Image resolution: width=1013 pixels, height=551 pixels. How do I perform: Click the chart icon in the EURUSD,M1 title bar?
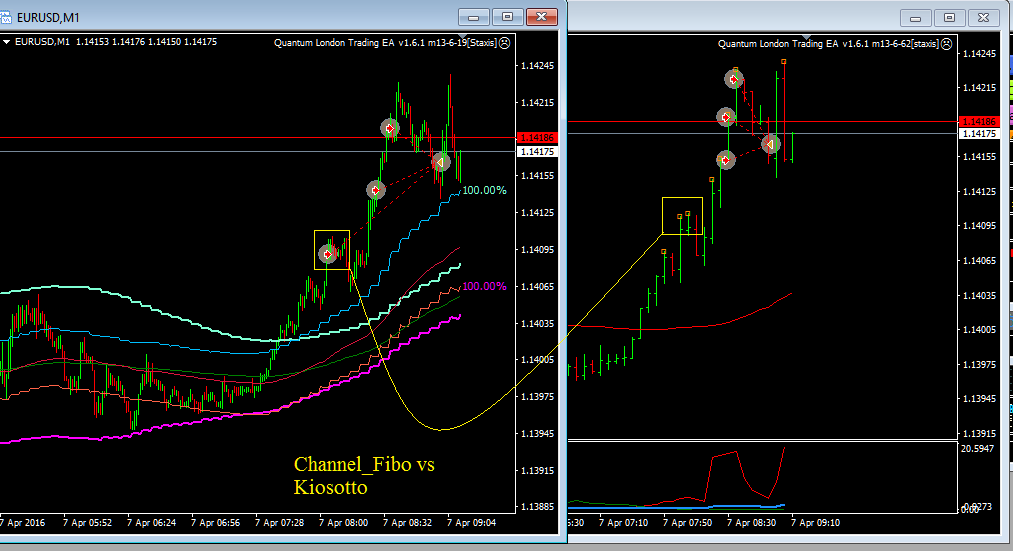click(x=5, y=17)
